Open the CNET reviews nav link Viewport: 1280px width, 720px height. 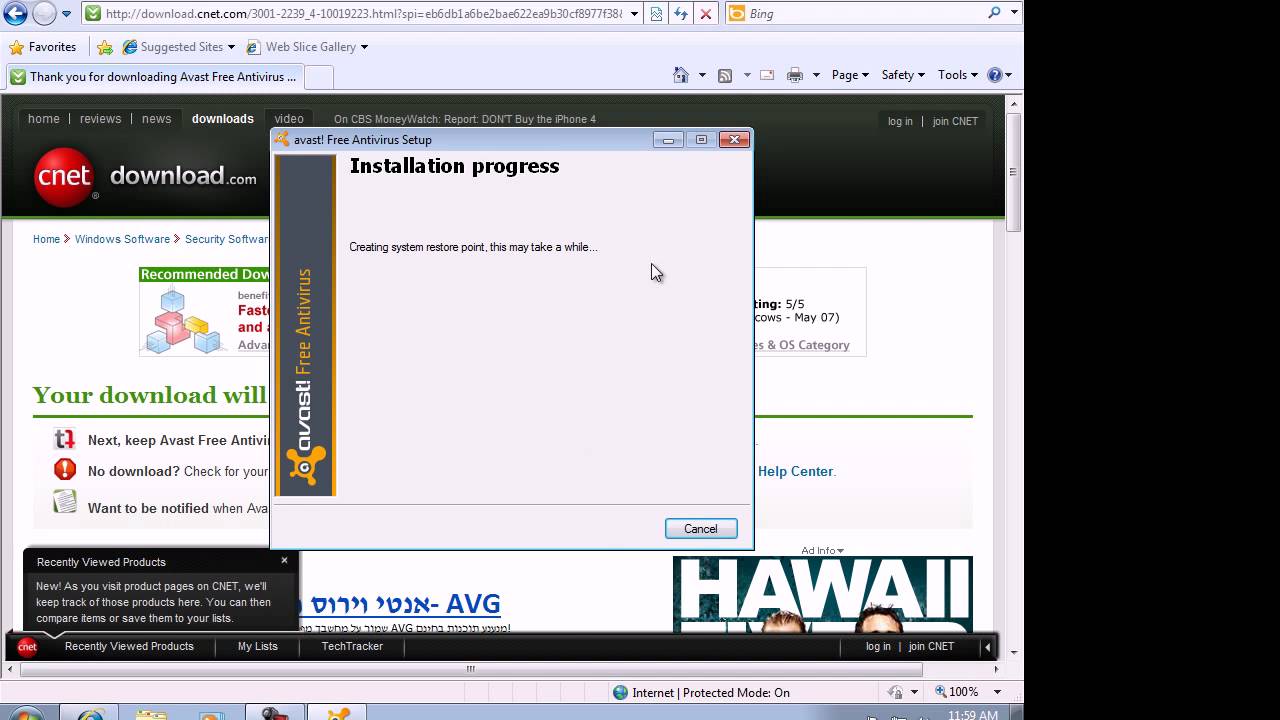(x=100, y=119)
